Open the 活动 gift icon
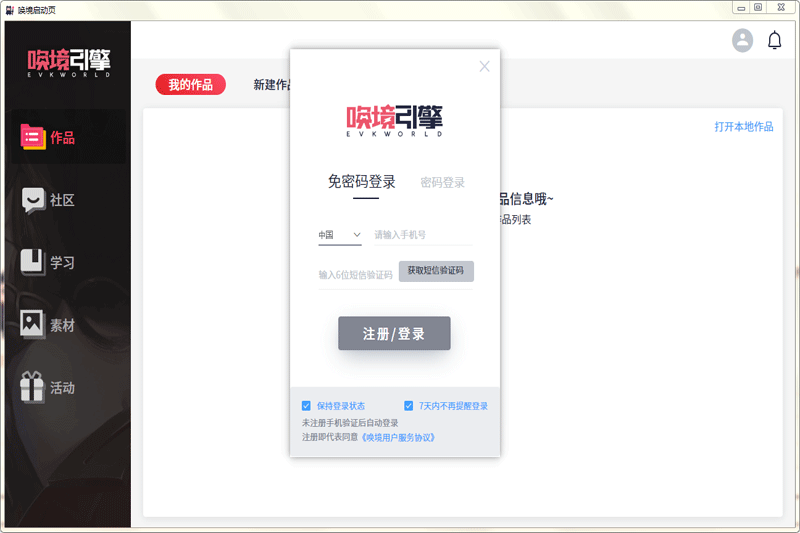800x533 pixels. point(32,387)
